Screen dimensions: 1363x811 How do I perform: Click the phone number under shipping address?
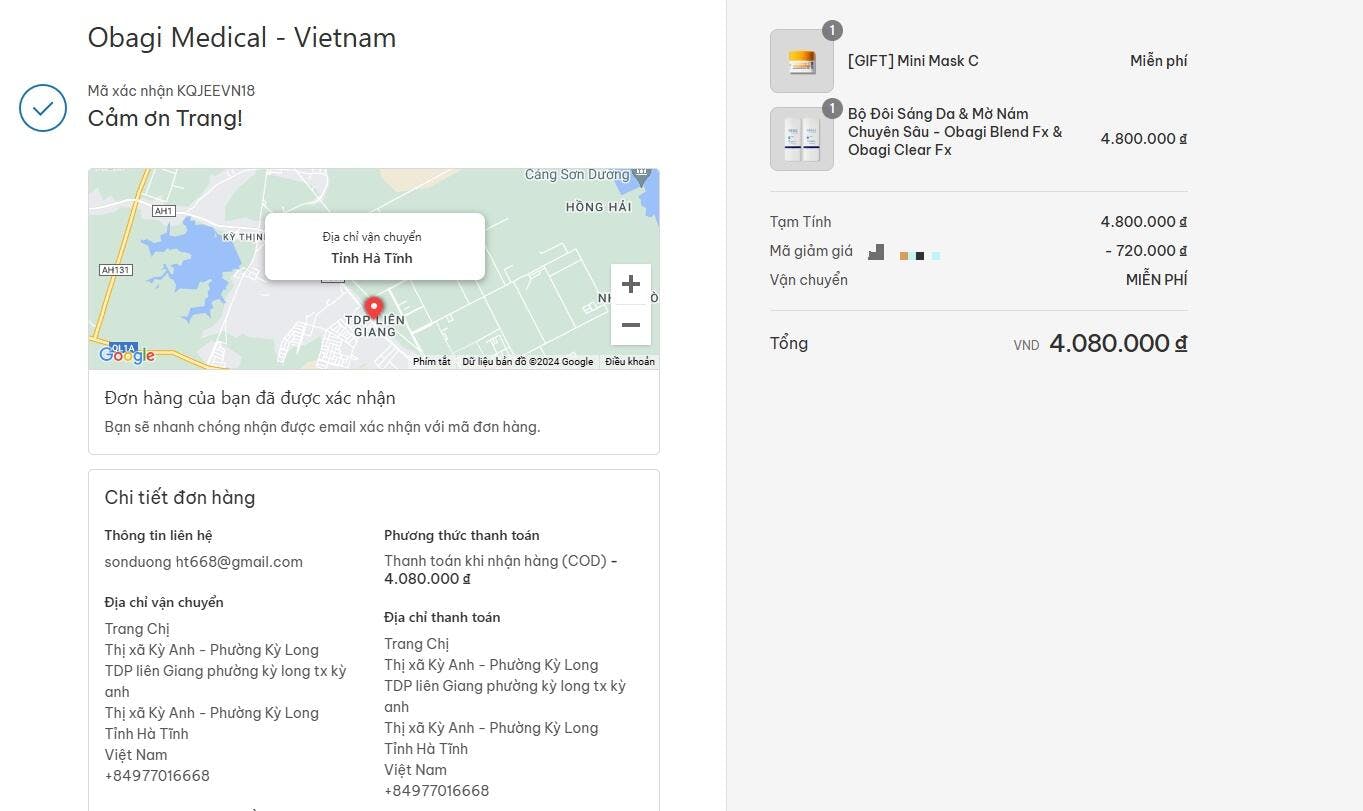157,776
